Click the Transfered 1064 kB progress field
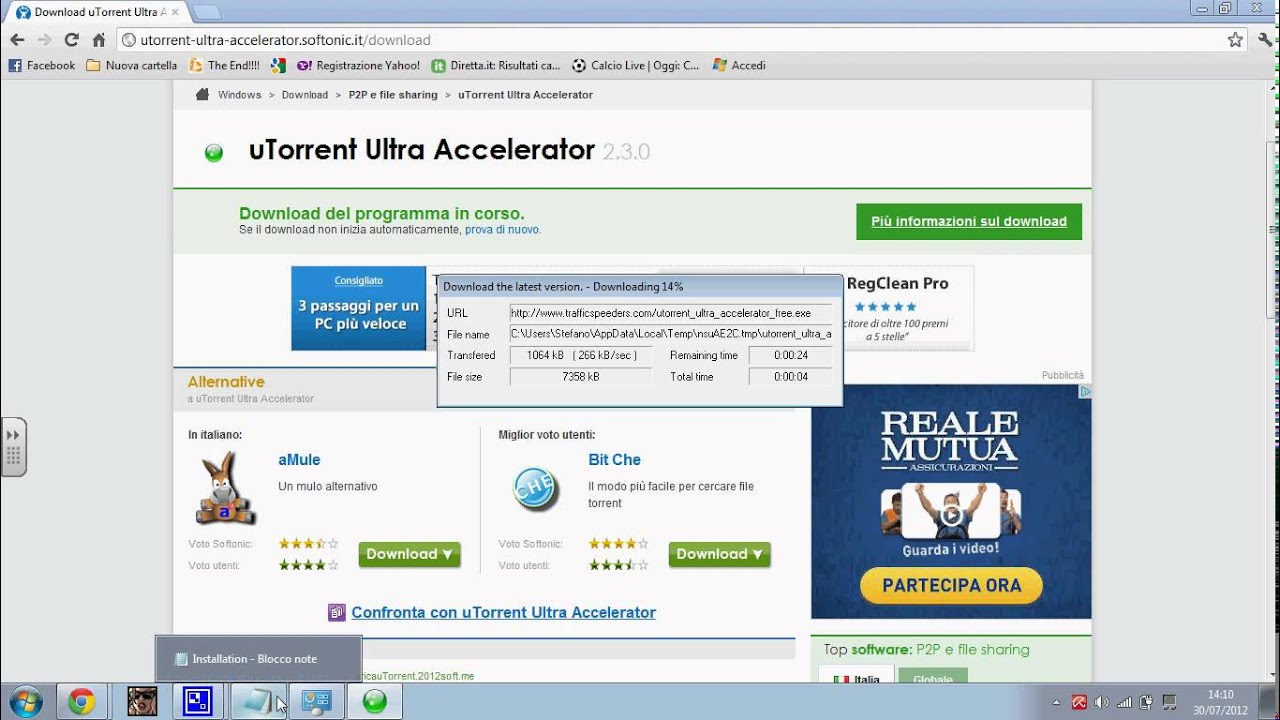The image size is (1280, 720). tap(581, 355)
